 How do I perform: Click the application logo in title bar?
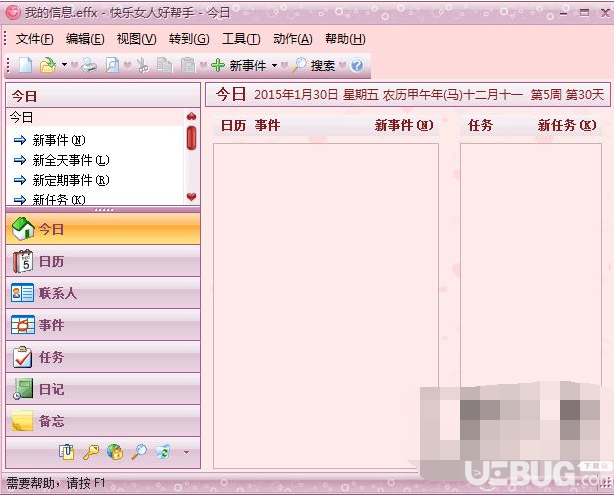click(13, 13)
